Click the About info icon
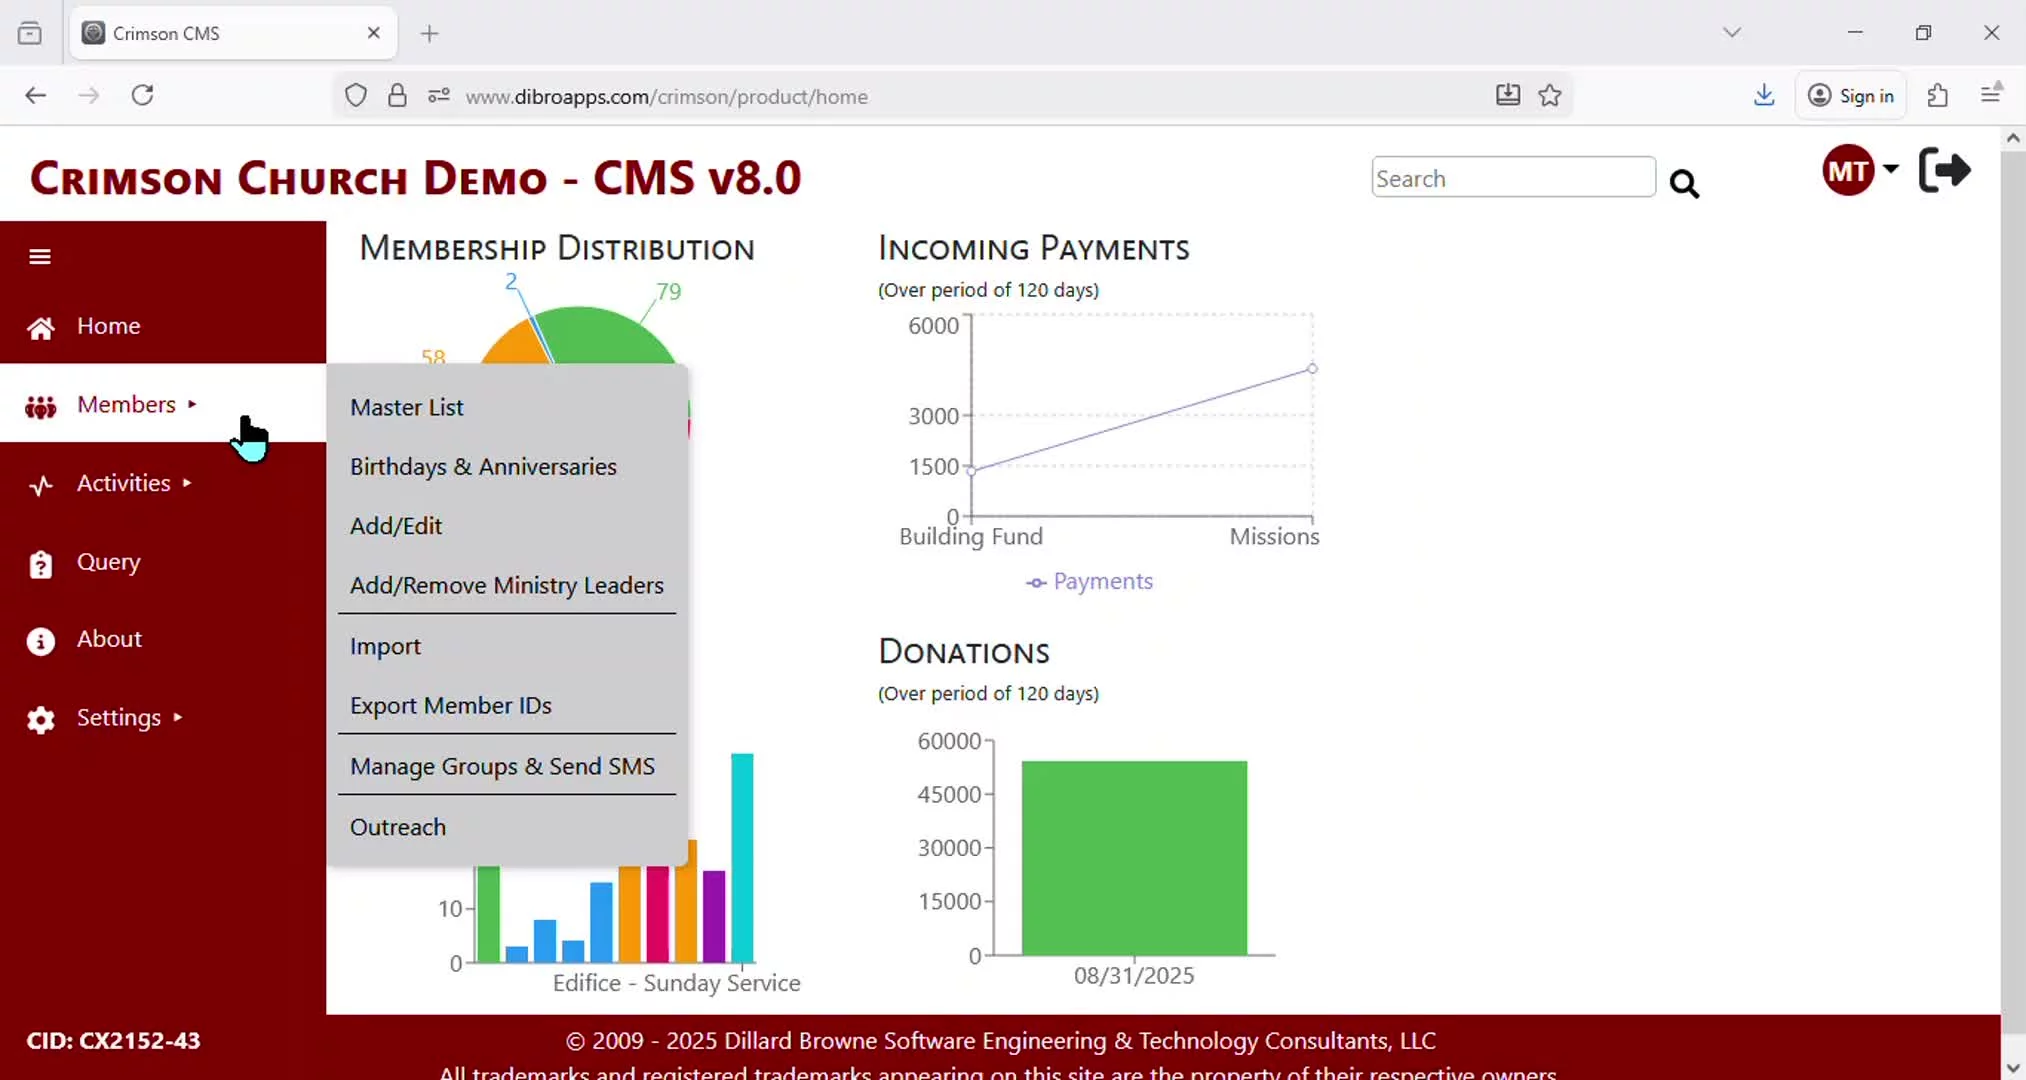 point(40,641)
